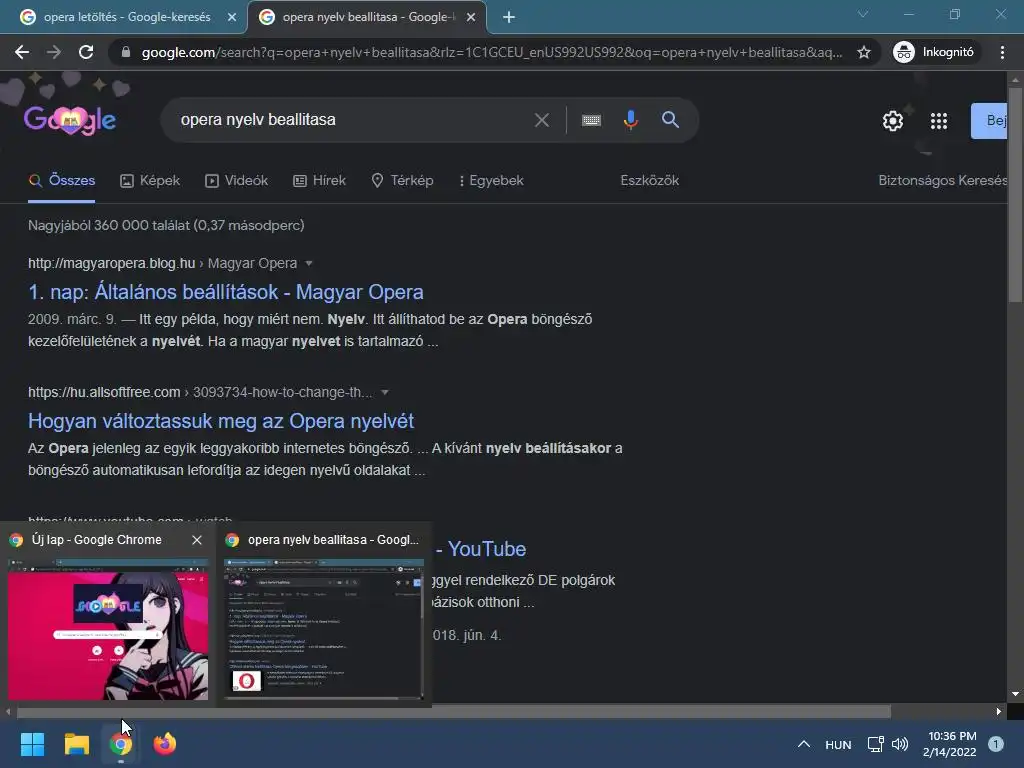Select 'Új lap - Google Chrome' window thumbnail
Screen dimensions: 1024x768
pyautogui.click(x=108, y=629)
